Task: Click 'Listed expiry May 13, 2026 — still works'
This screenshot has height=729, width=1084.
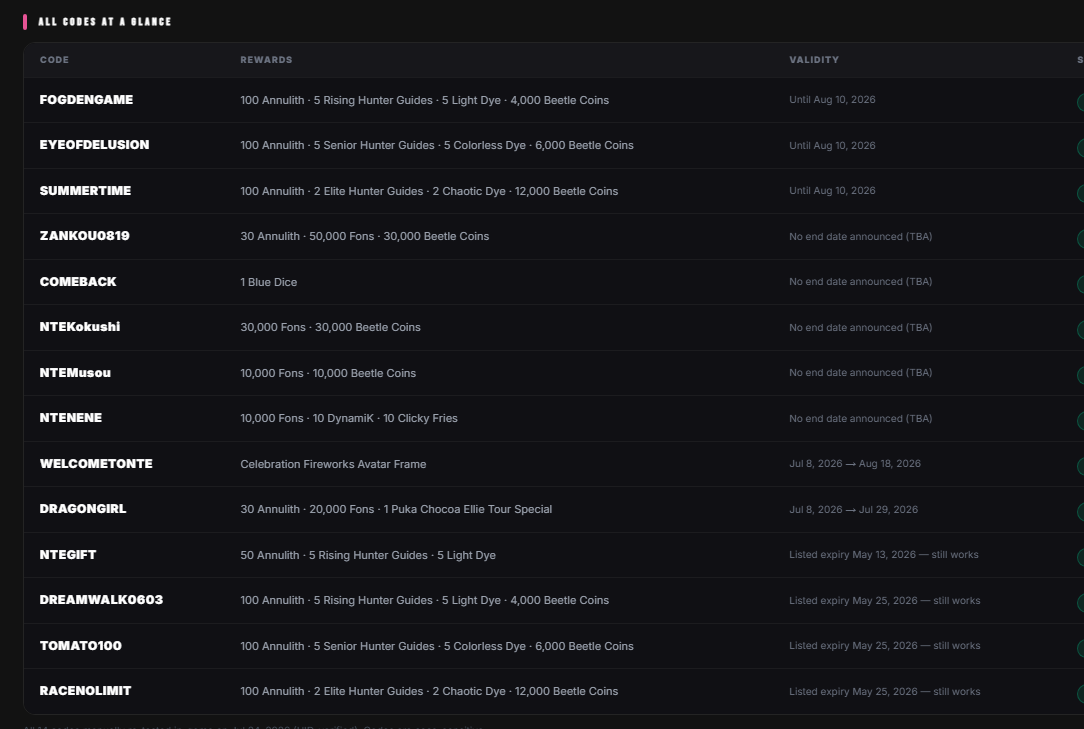Action: [x=884, y=554]
